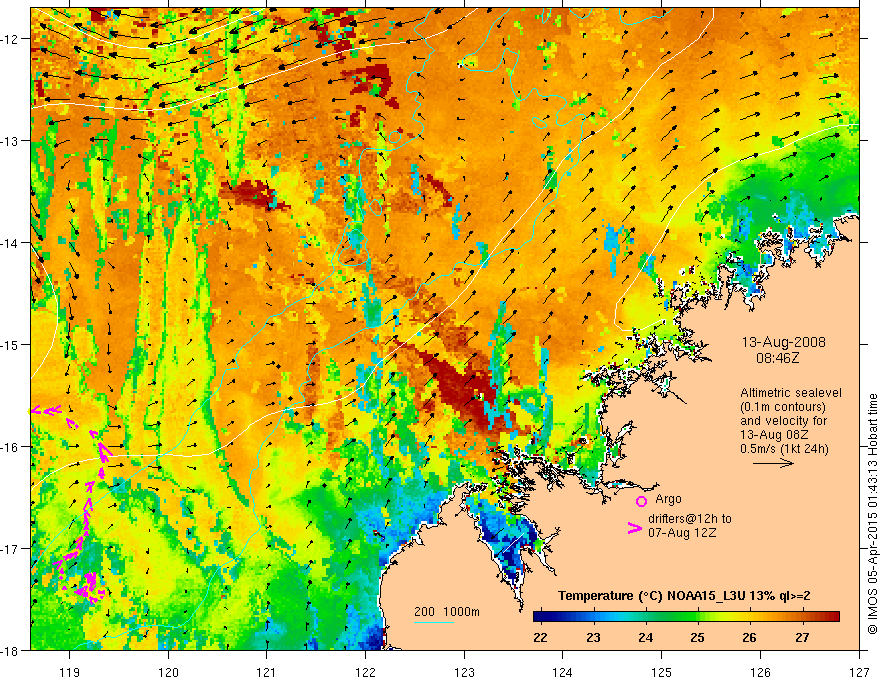The height and width of the screenshot is (680, 880).
Task: Click the color bar tick label 23
Action: (593, 637)
